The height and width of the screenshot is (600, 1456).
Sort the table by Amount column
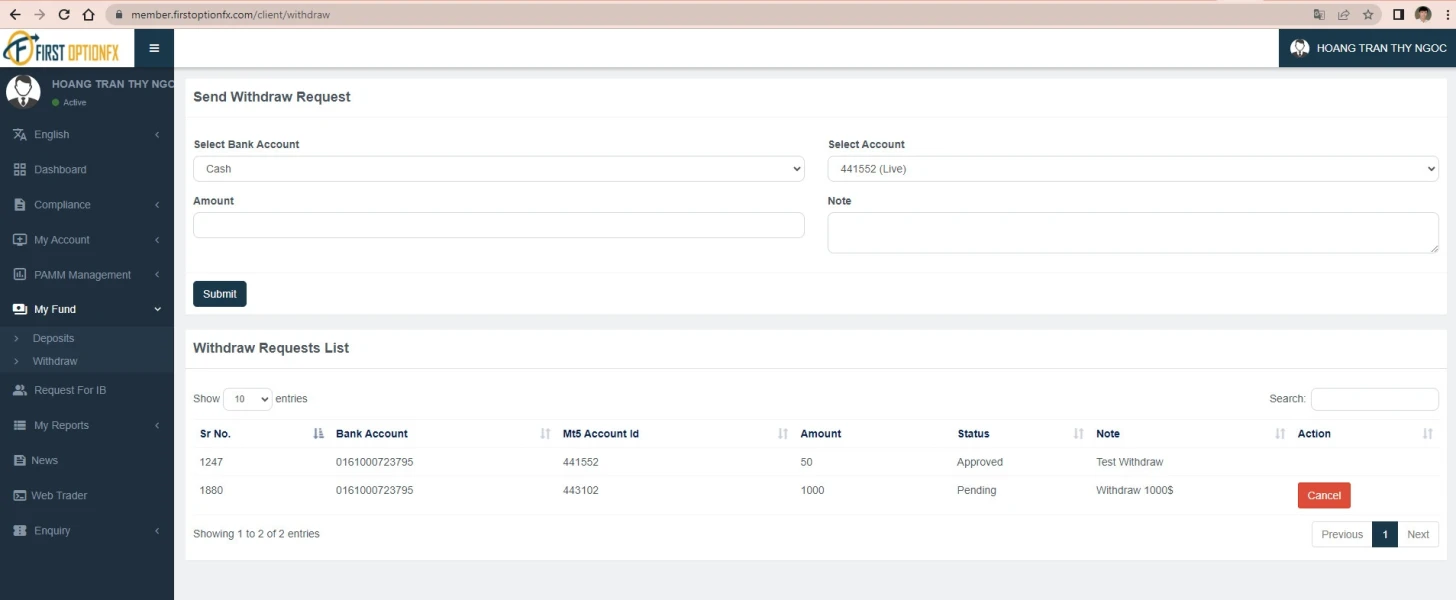pyautogui.click(x=821, y=434)
